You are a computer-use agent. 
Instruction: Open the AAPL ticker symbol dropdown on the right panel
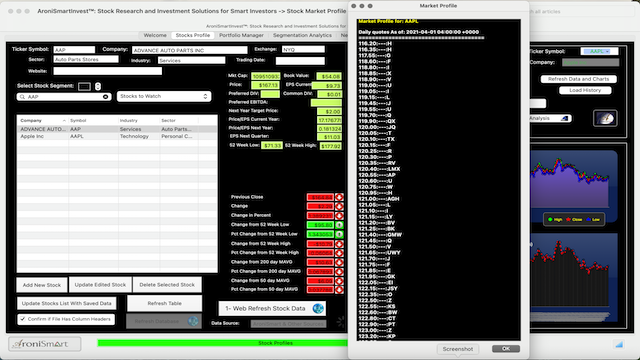pyautogui.click(x=599, y=51)
